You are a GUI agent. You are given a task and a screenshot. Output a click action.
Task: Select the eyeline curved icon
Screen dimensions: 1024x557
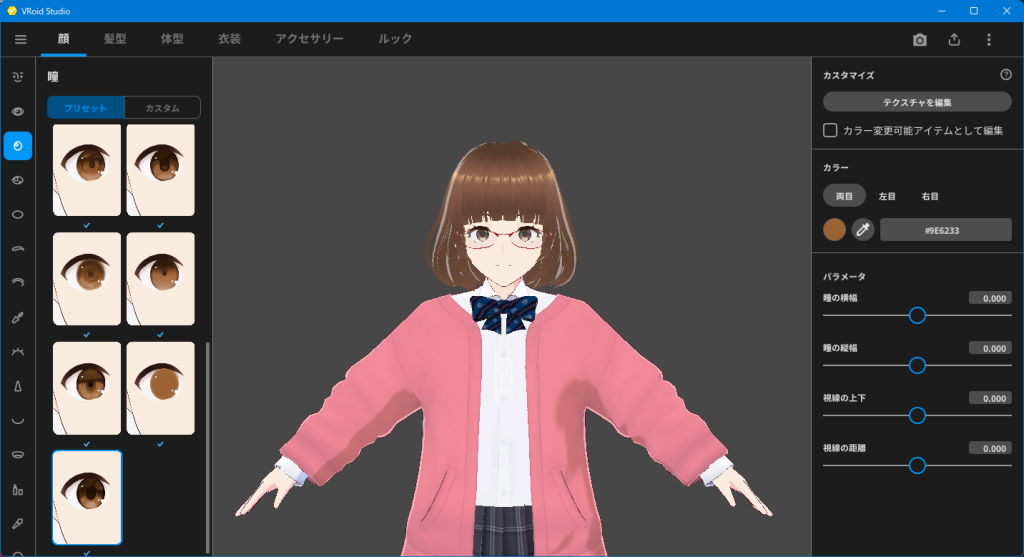pyautogui.click(x=18, y=283)
